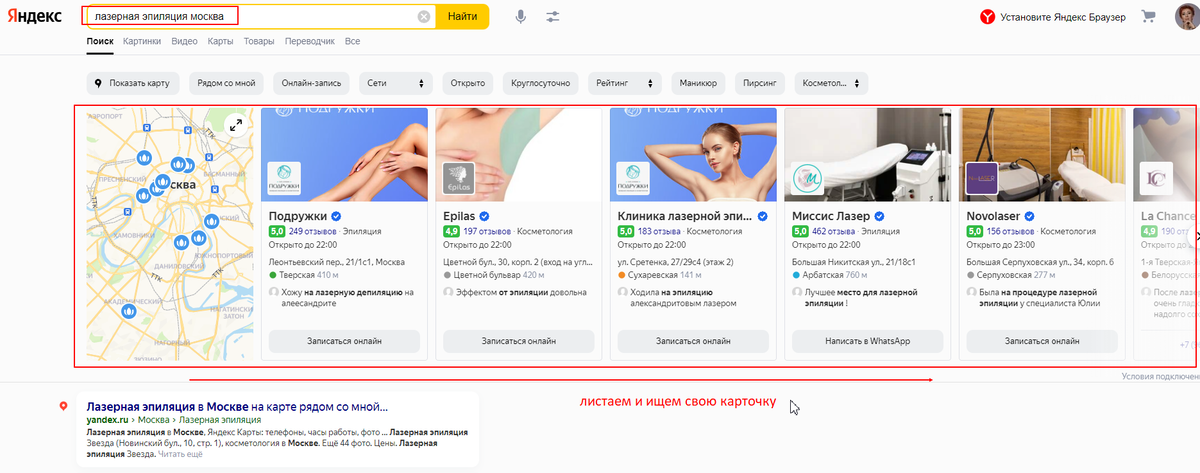The width and height of the screenshot is (1200, 473).
Task: Switch to the Видео tab
Action: click(184, 41)
